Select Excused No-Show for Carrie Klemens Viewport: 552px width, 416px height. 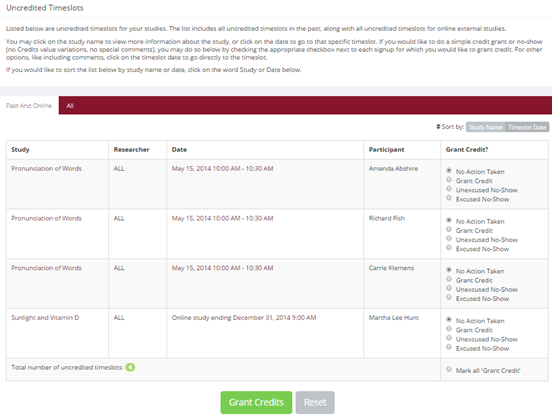449,297
